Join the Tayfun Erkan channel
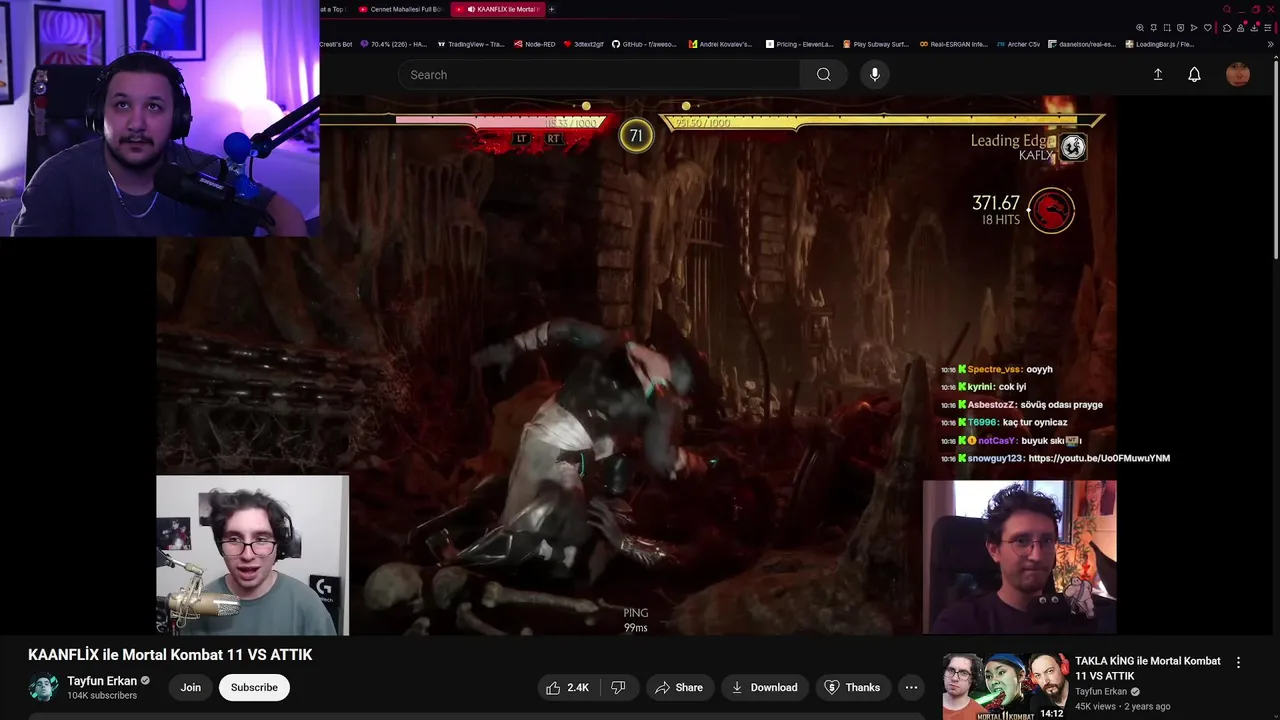This screenshot has height=720, width=1280. click(x=191, y=687)
